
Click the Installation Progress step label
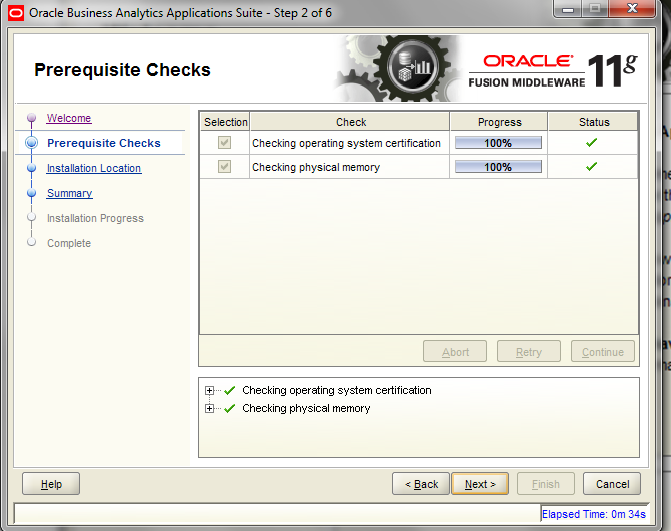95,218
